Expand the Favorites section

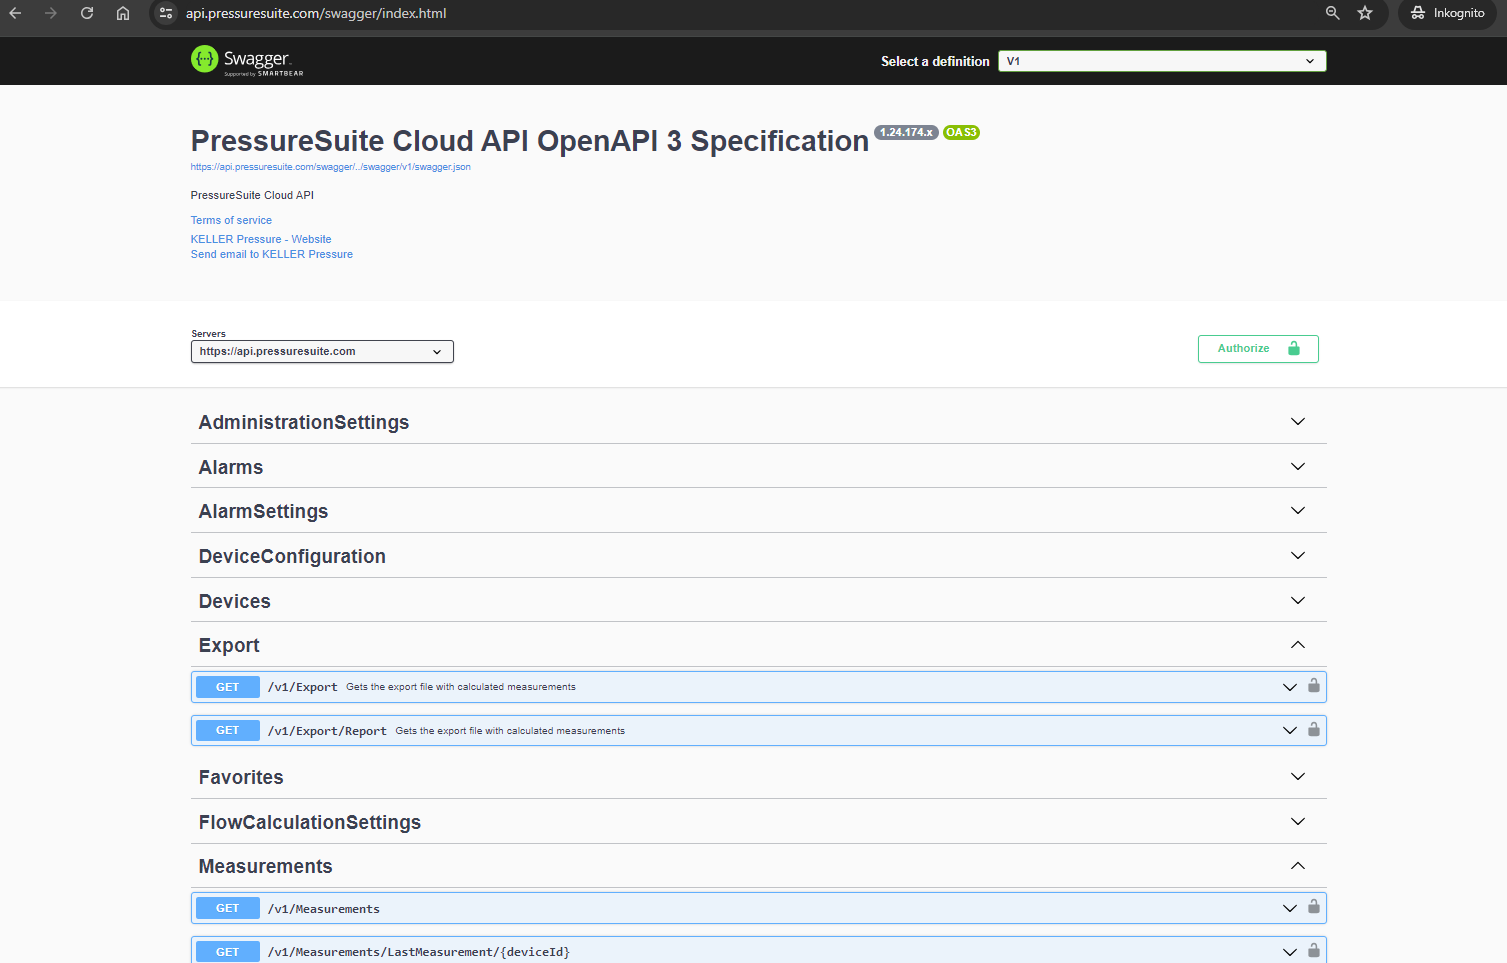point(1298,777)
